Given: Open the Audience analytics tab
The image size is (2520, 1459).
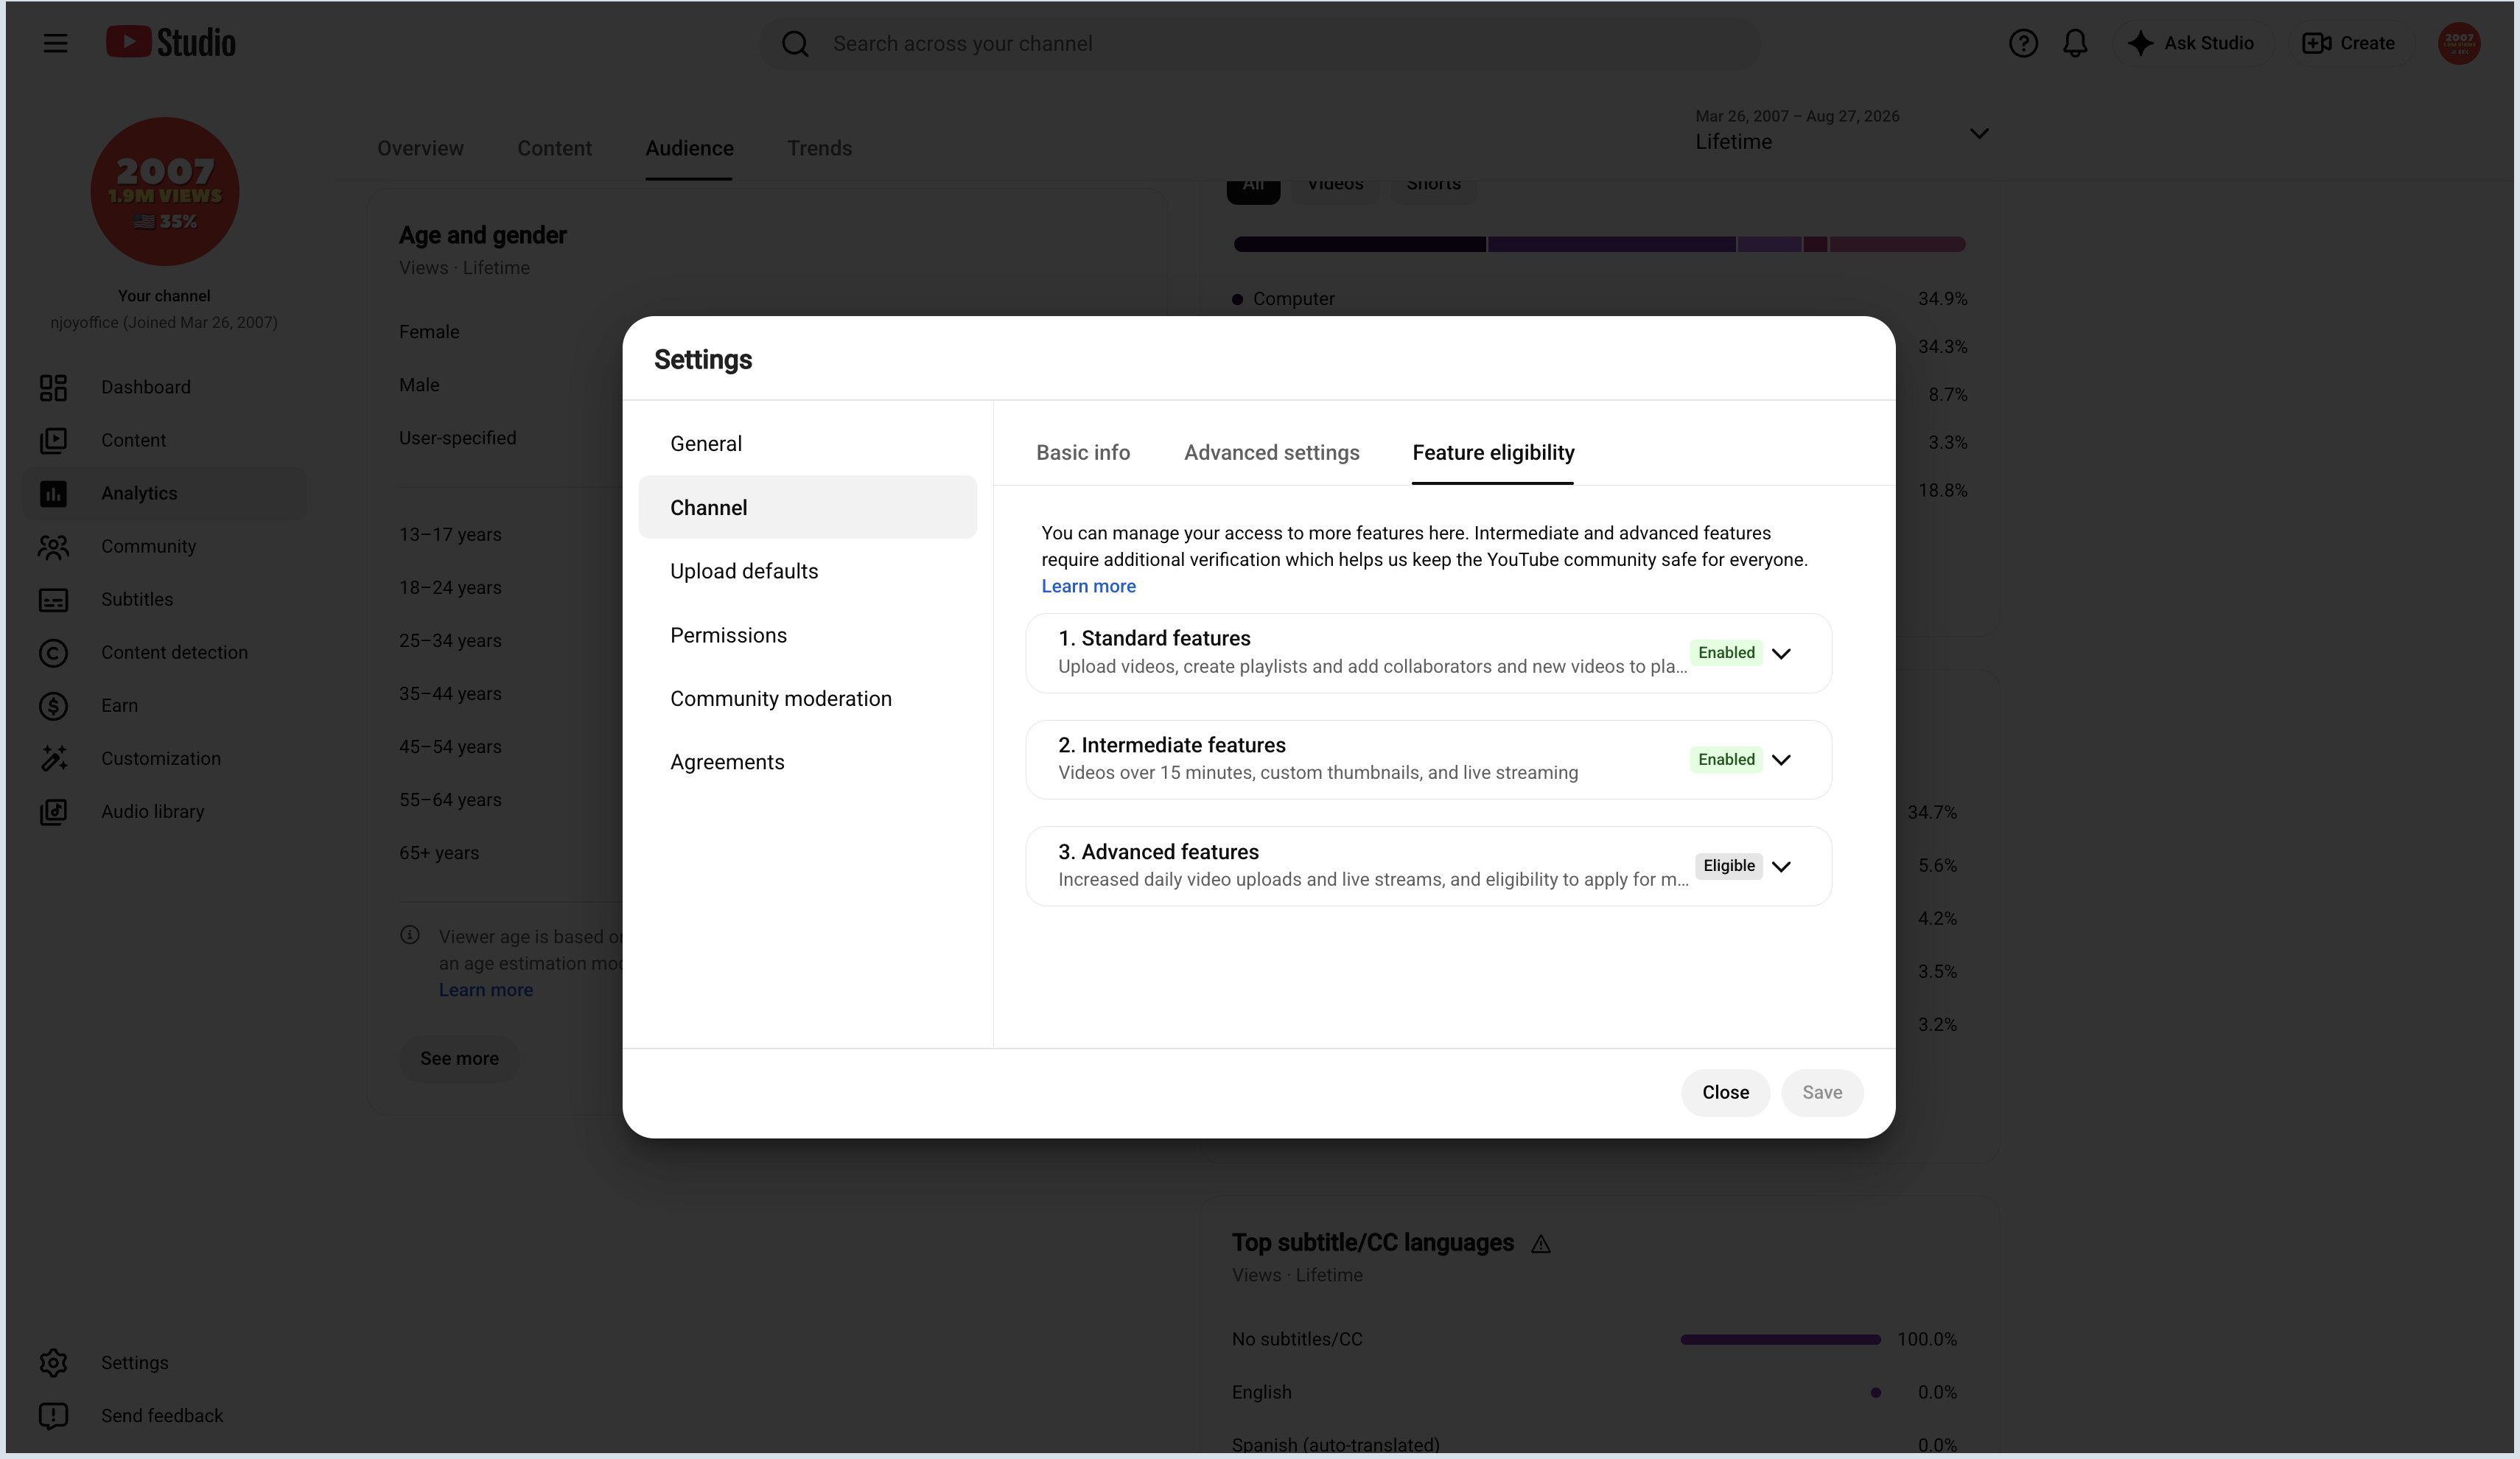Looking at the screenshot, I should tap(689, 148).
